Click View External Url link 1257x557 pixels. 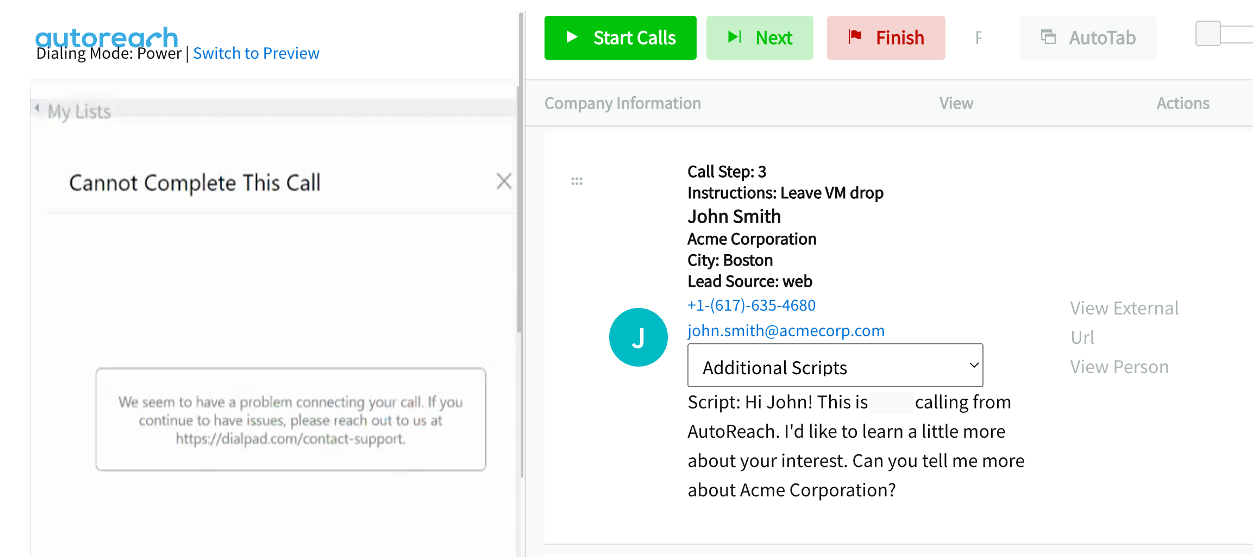tap(1124, 322)
